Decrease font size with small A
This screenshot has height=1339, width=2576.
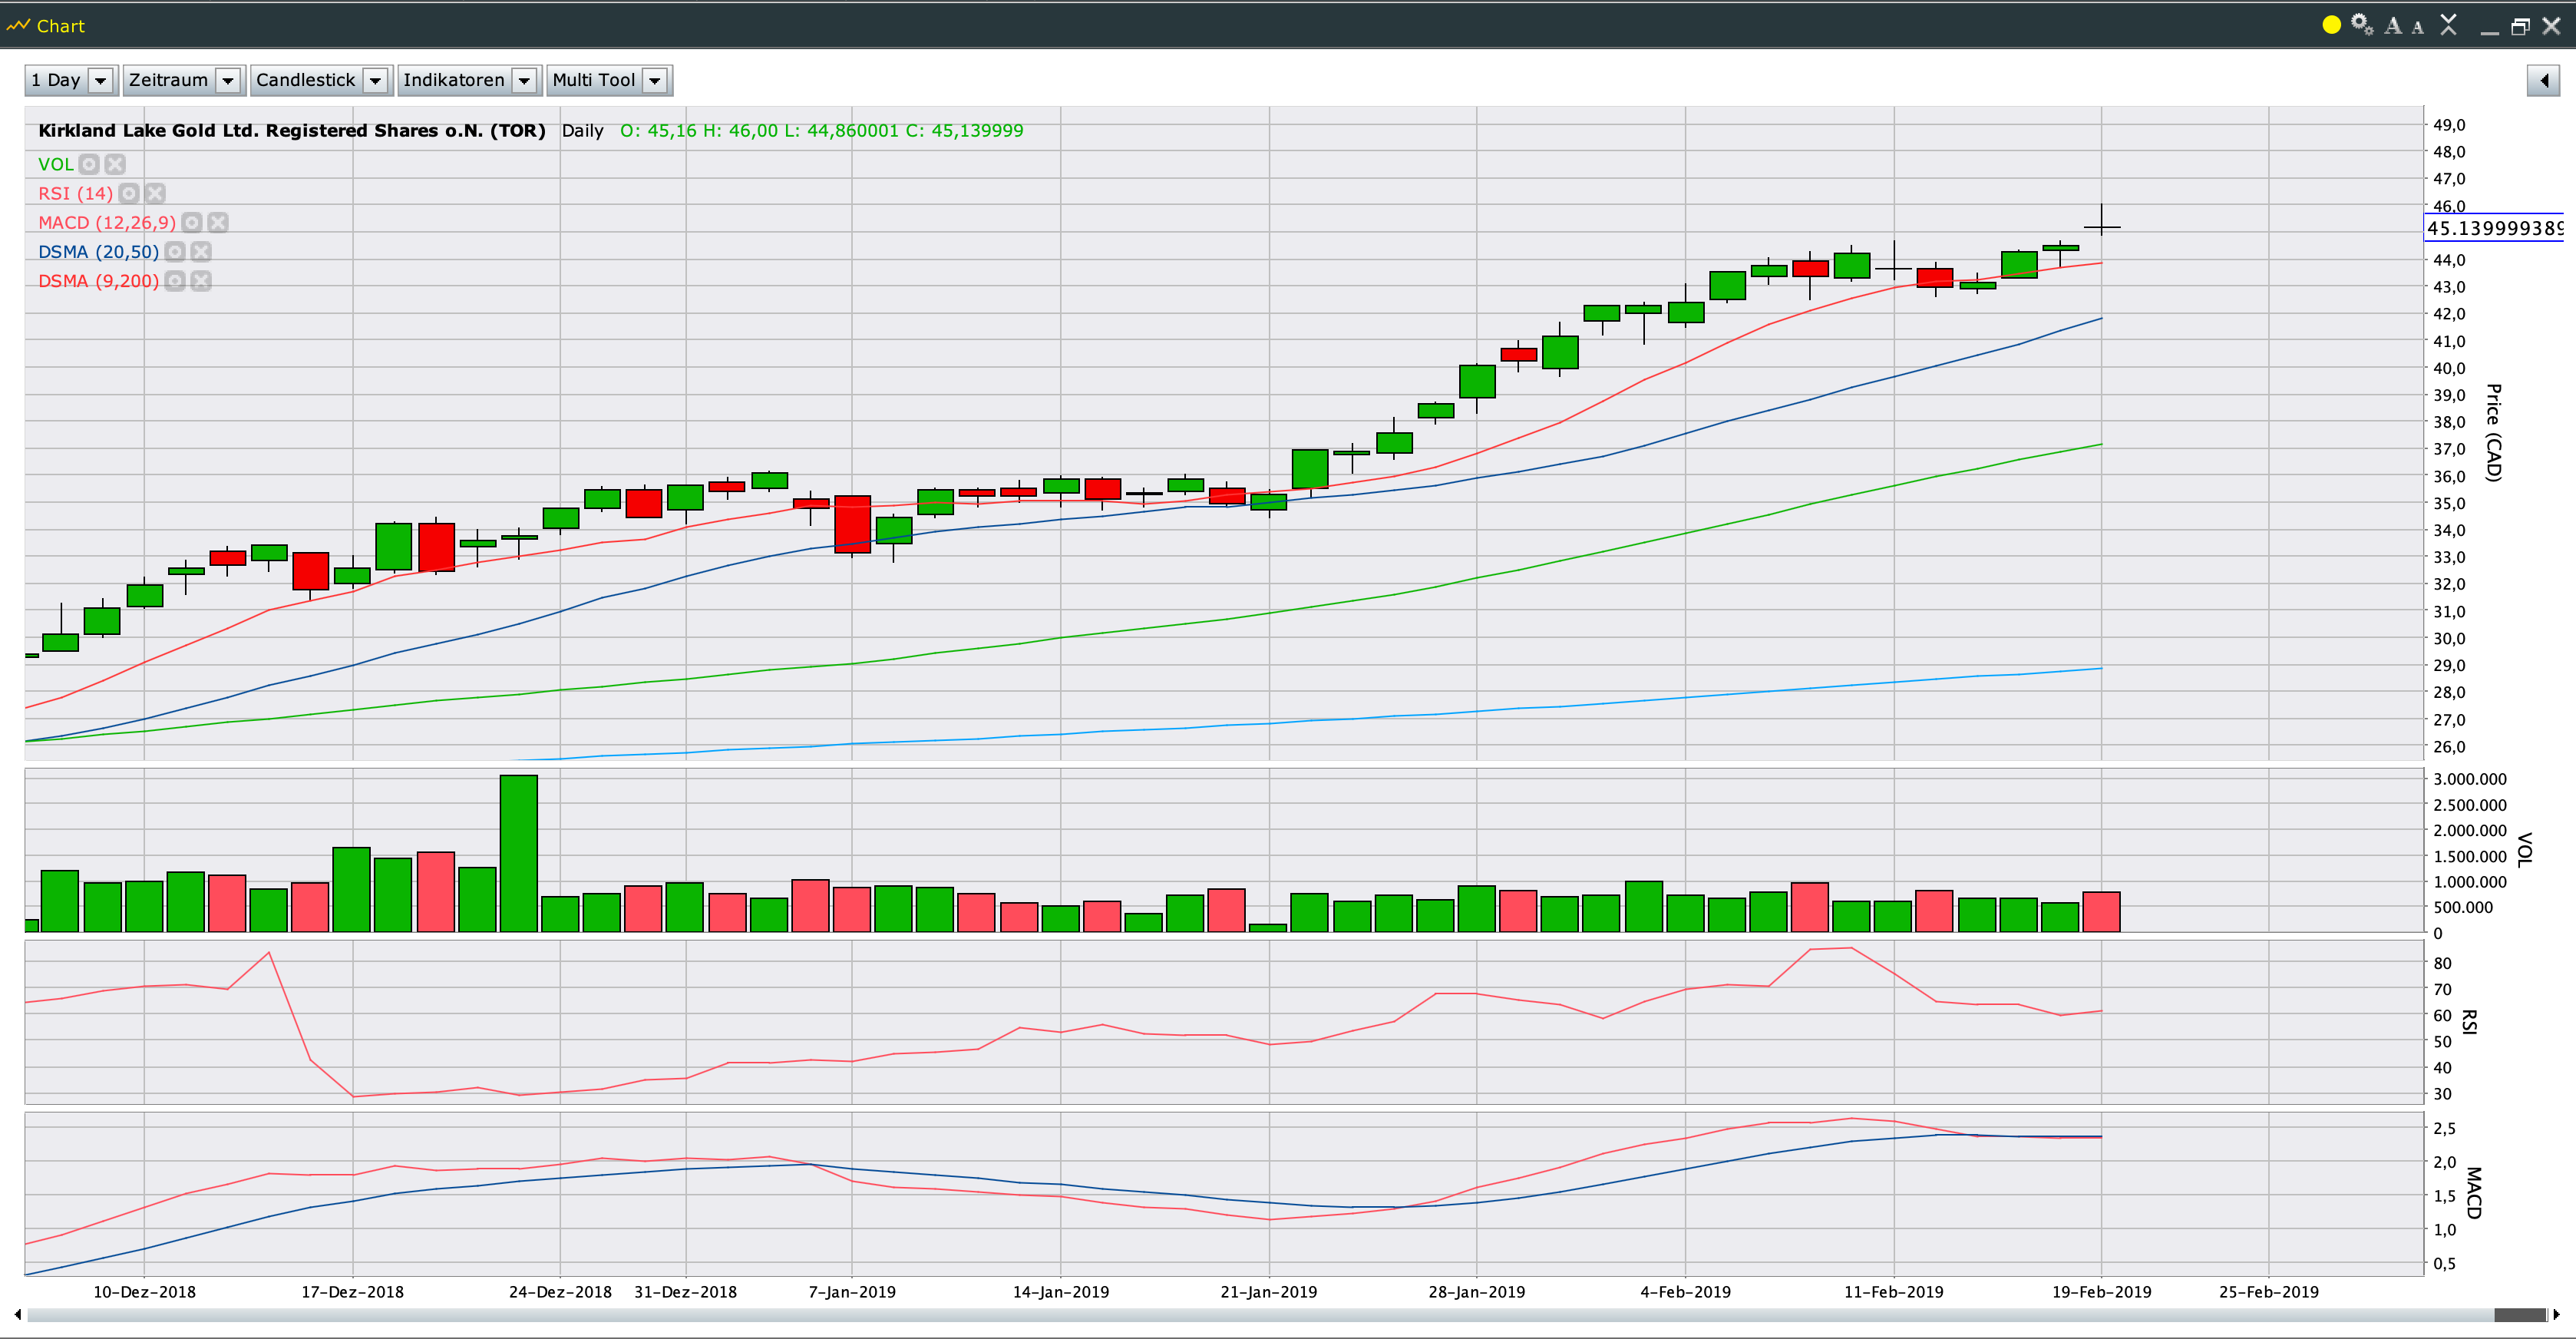click(2418, 28)
